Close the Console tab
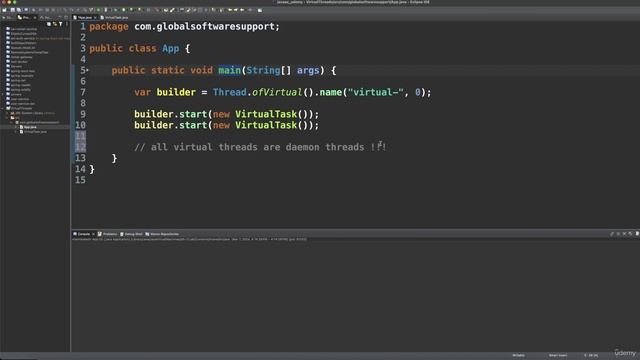The height and width of the screenshot is (360, 640). [93, 234]
